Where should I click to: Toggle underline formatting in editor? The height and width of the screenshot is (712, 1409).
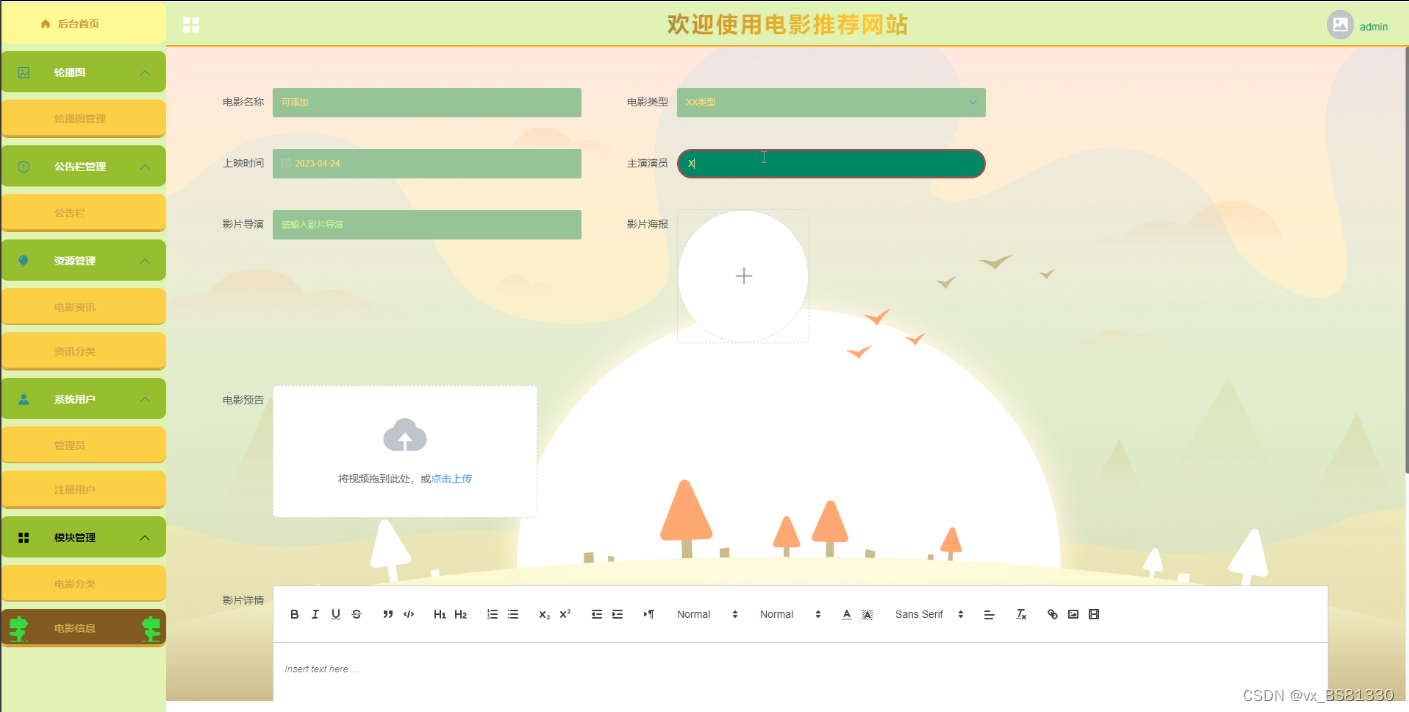coord(336,614)
